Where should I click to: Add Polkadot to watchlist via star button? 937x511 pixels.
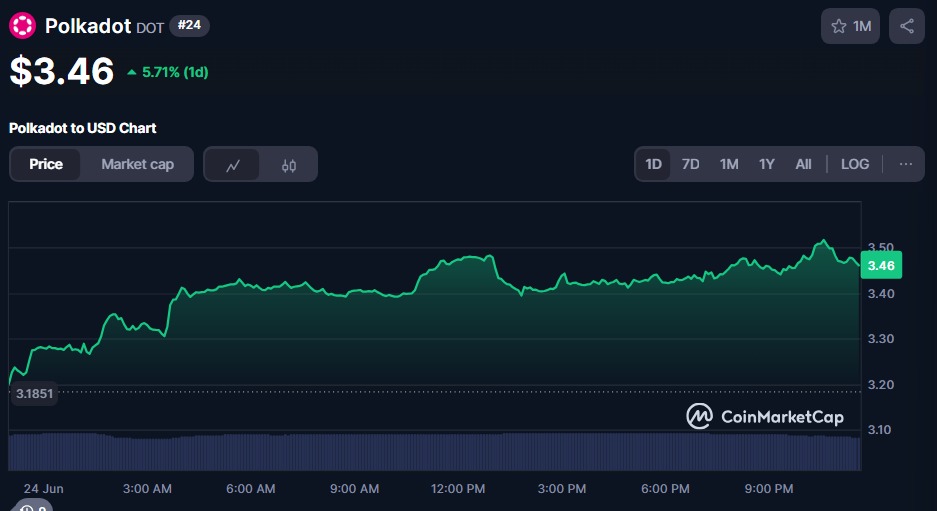850,26
